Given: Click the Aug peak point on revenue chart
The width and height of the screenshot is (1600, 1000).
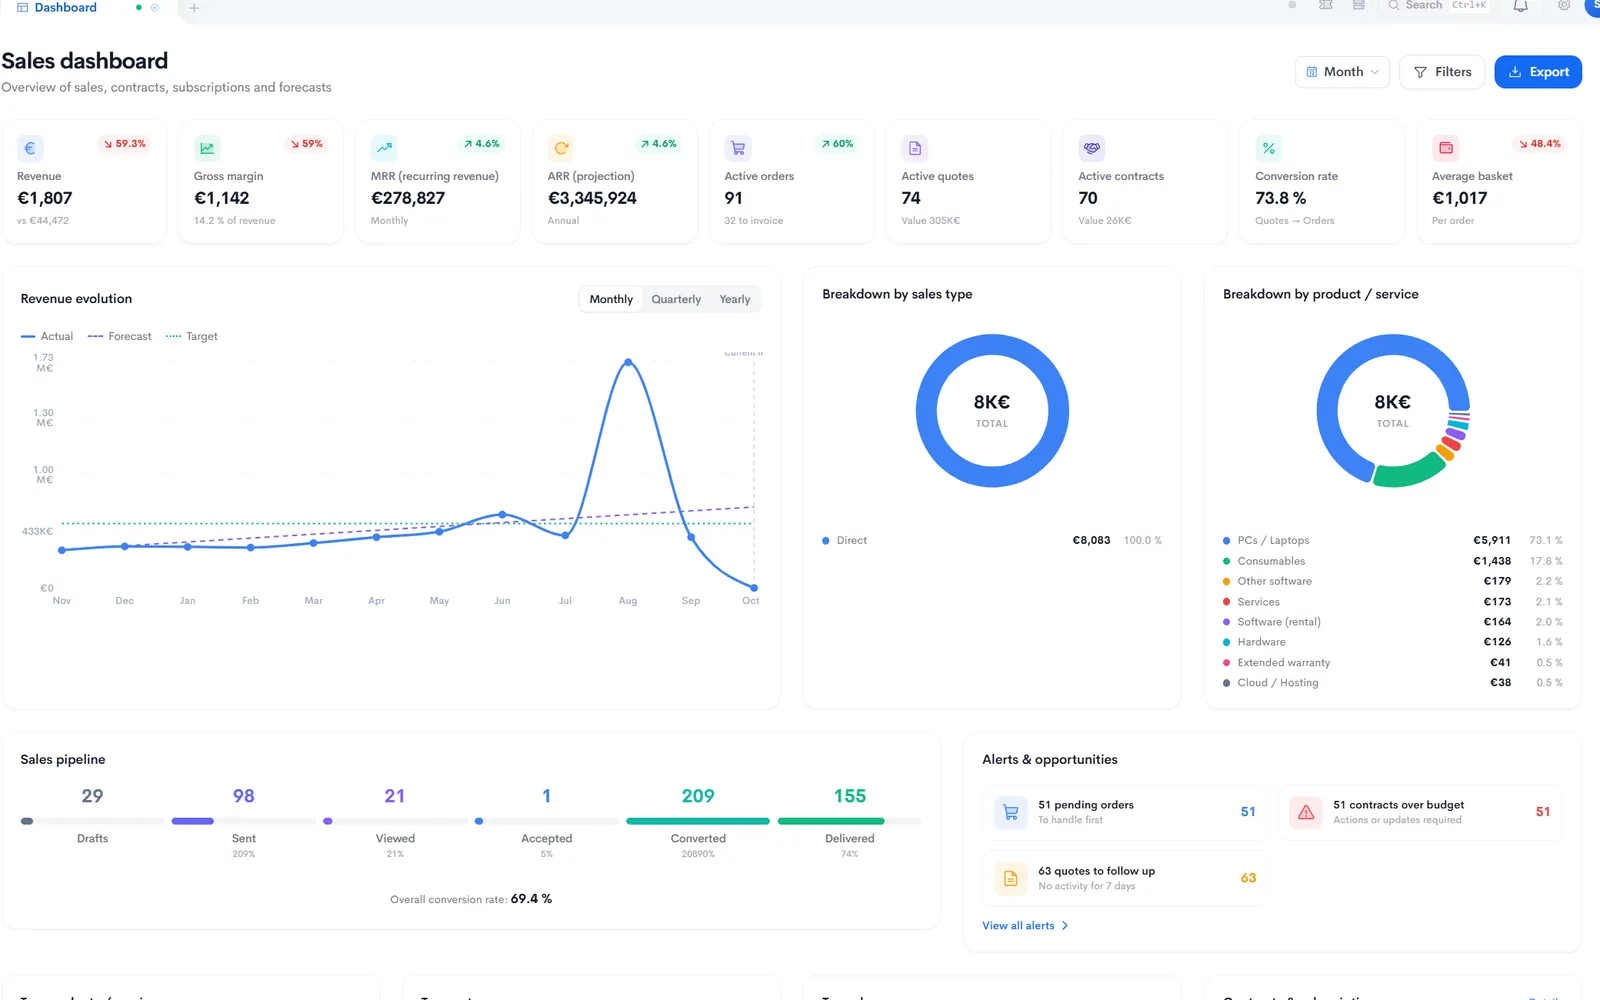Looking at the screenshot, I should click(x=628, y=362).
